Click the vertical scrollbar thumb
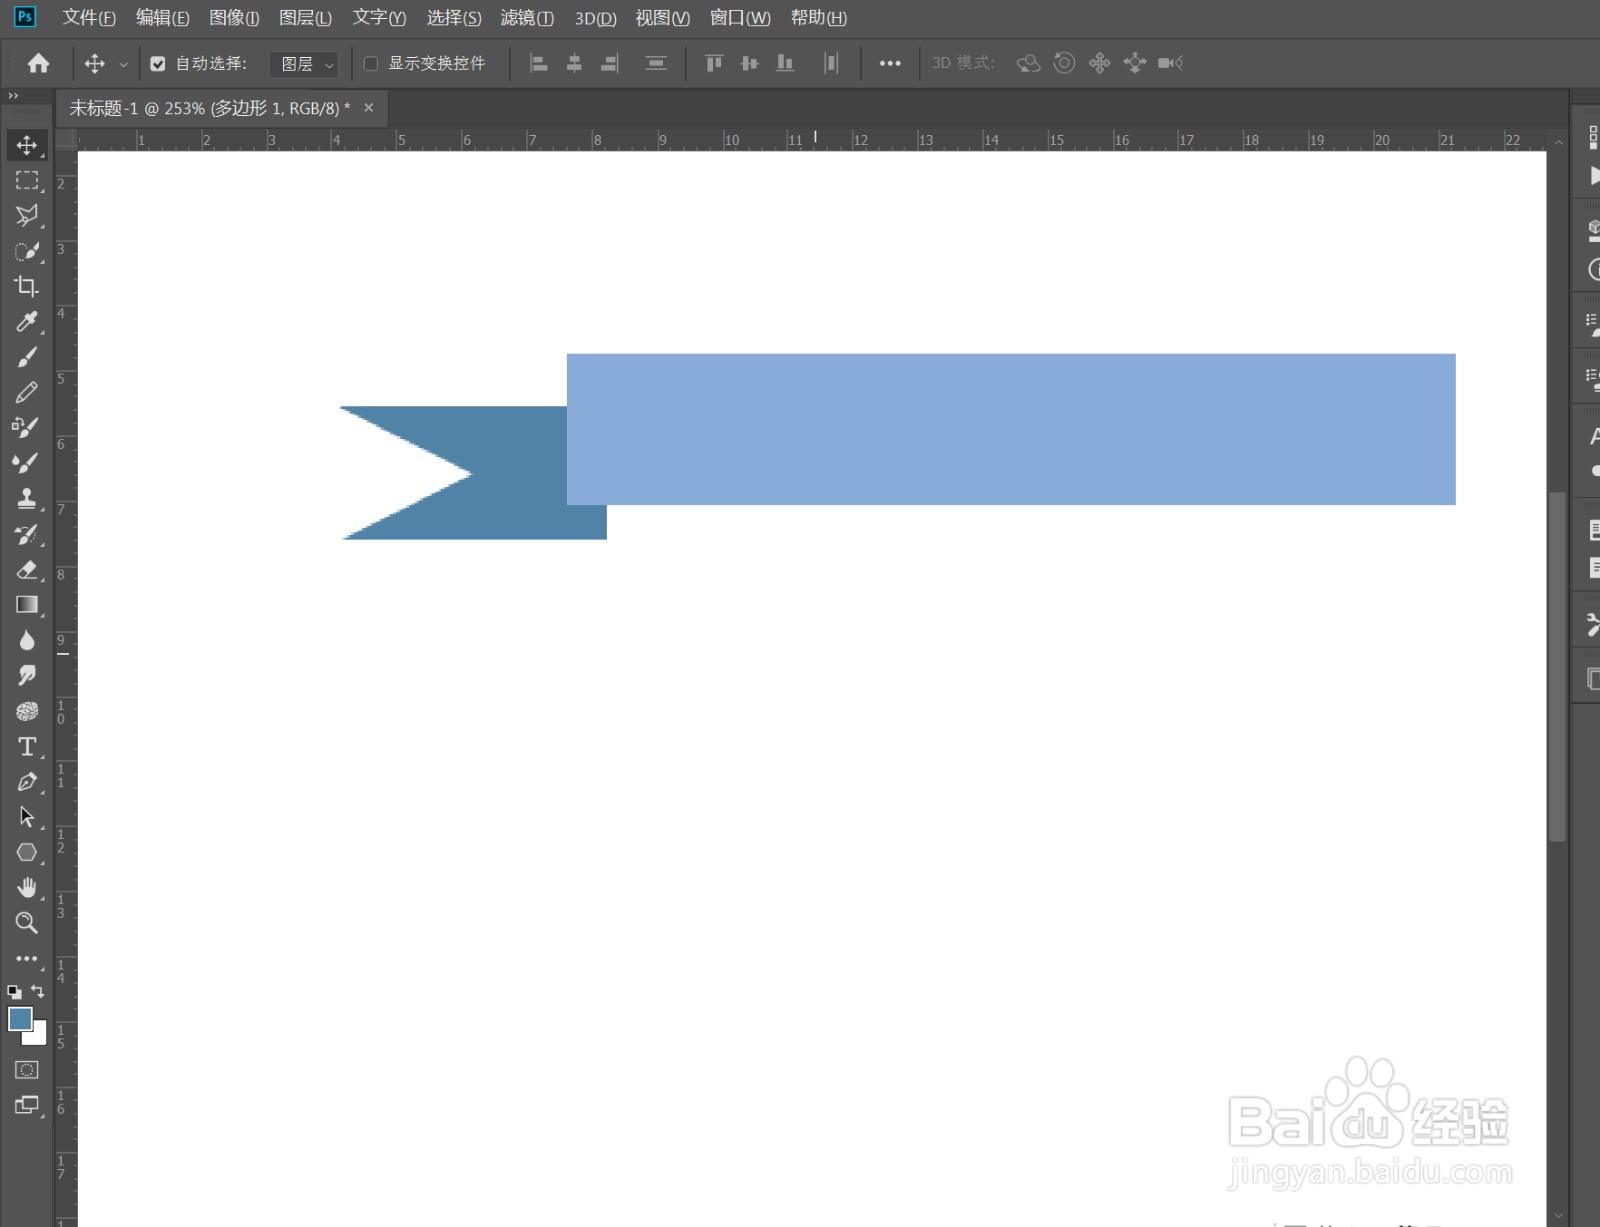1600x1227 pixels. point(1557,667)
